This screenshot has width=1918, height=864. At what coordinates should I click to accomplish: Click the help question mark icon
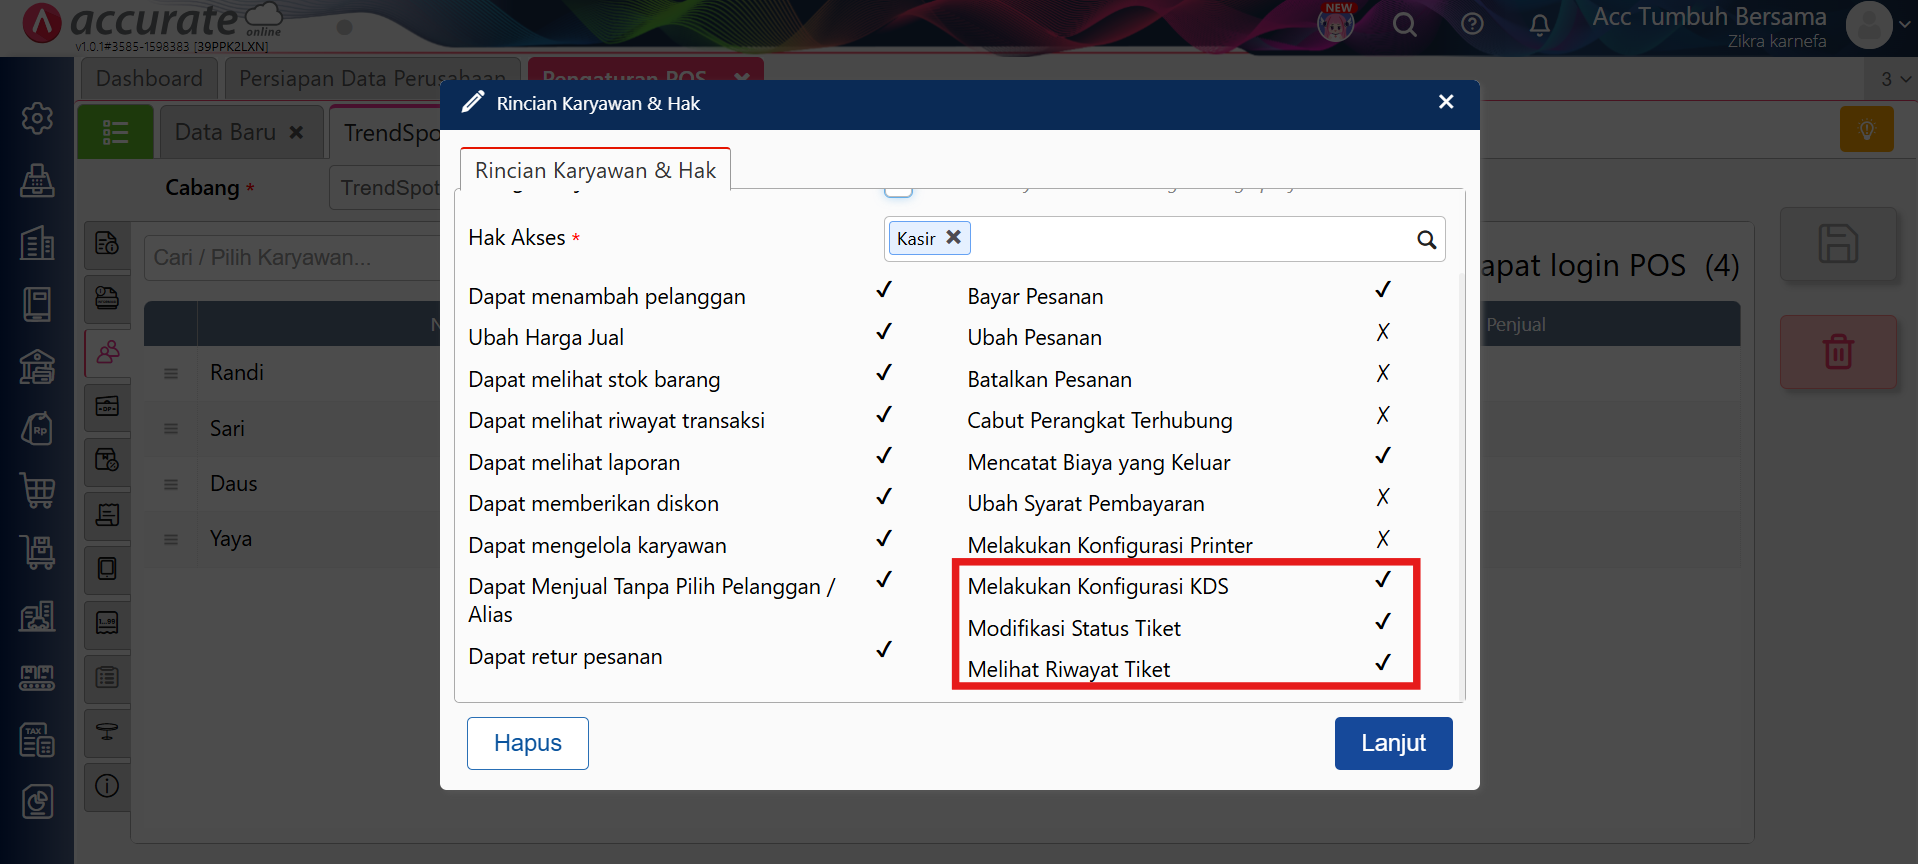(x=1471, y=24)
